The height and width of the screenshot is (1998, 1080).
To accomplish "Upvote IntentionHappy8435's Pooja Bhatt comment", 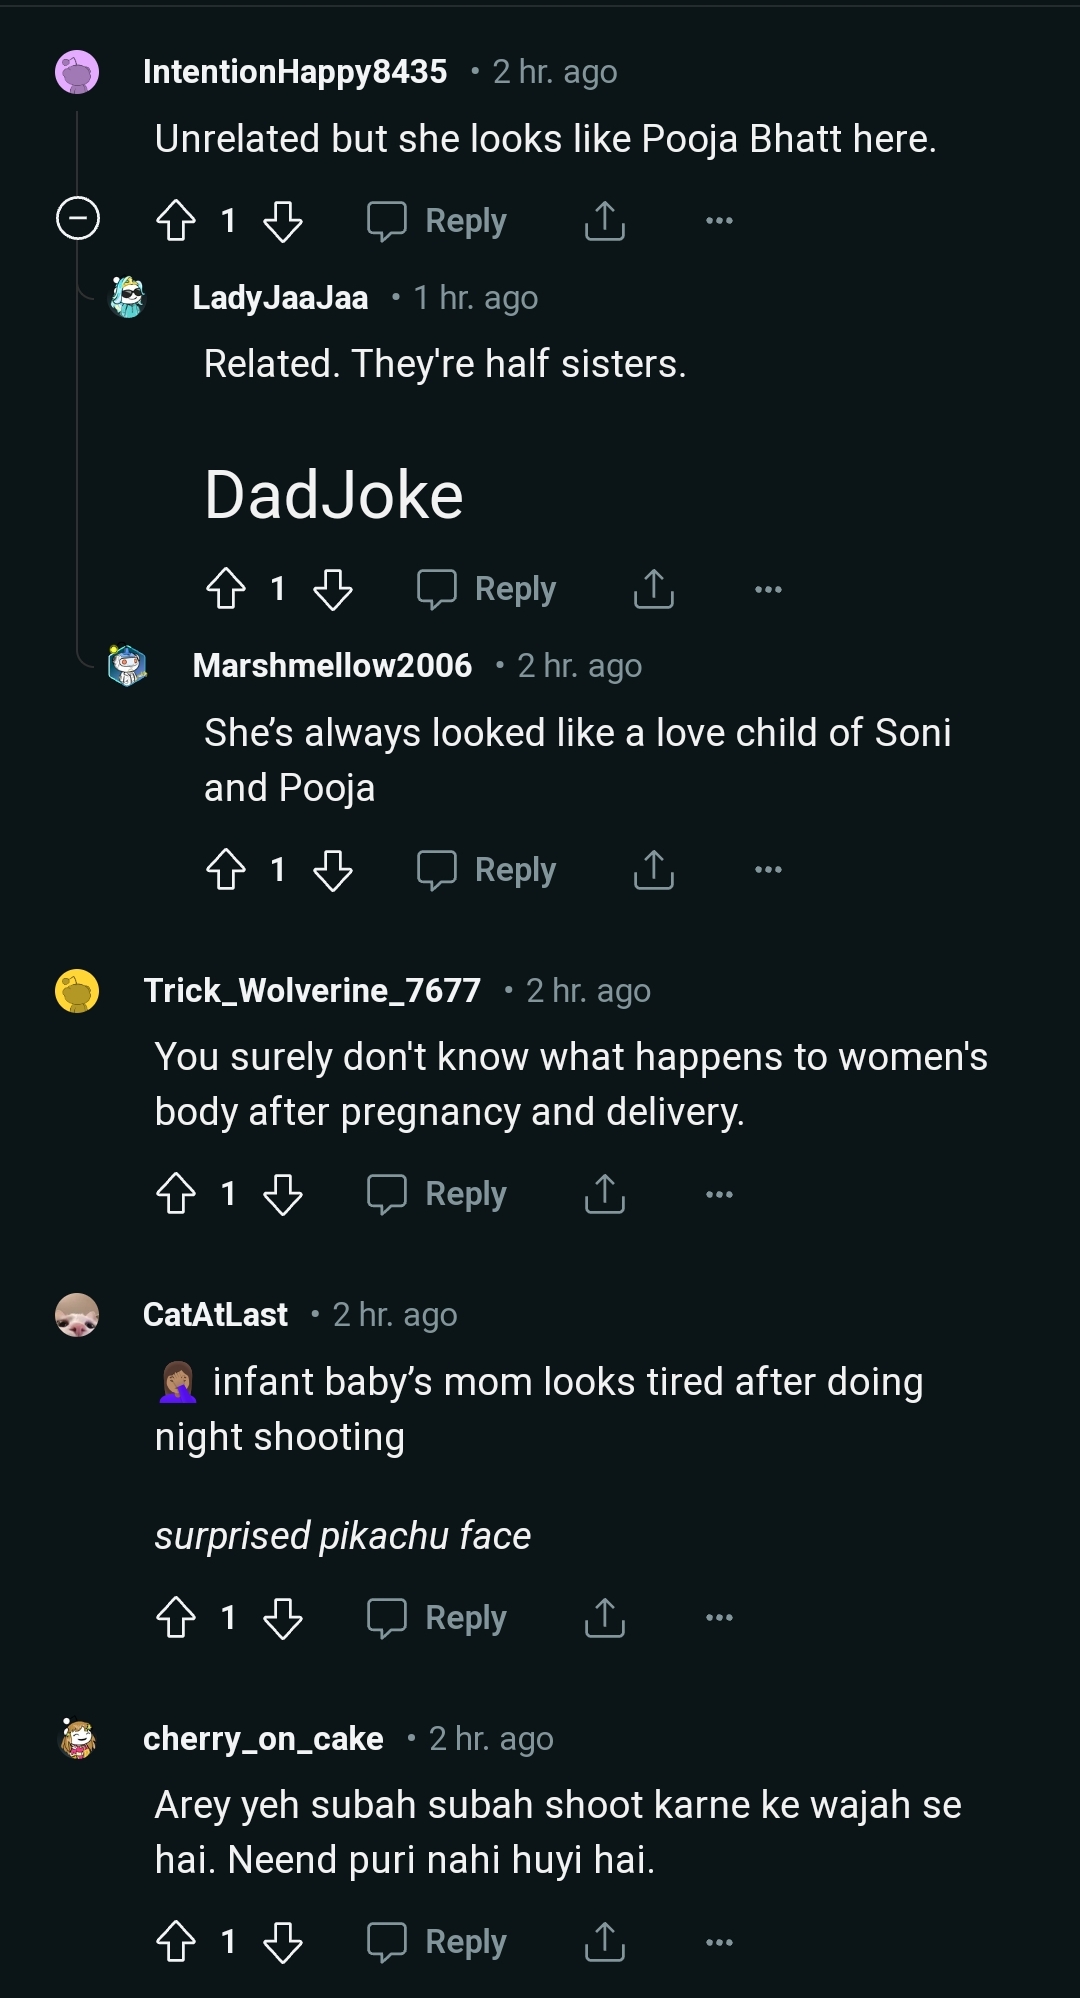I will [x=177, y=220].
